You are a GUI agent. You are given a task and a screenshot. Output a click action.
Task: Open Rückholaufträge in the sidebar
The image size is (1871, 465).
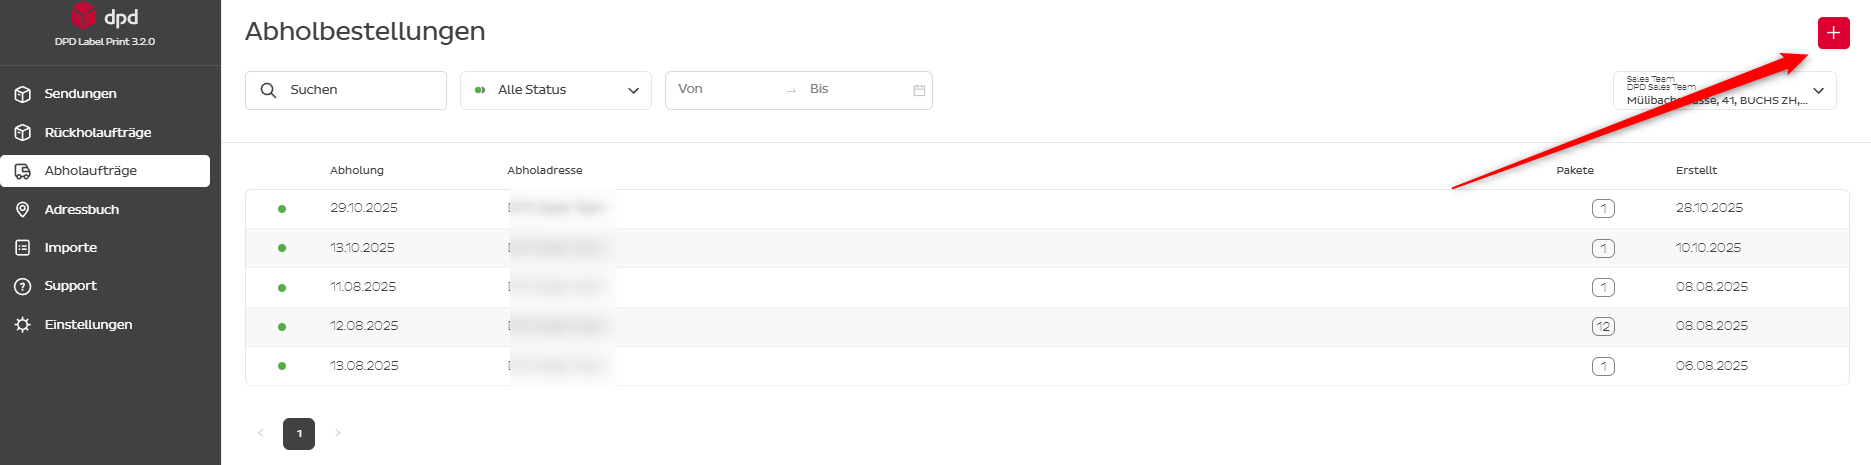point(98,132)
